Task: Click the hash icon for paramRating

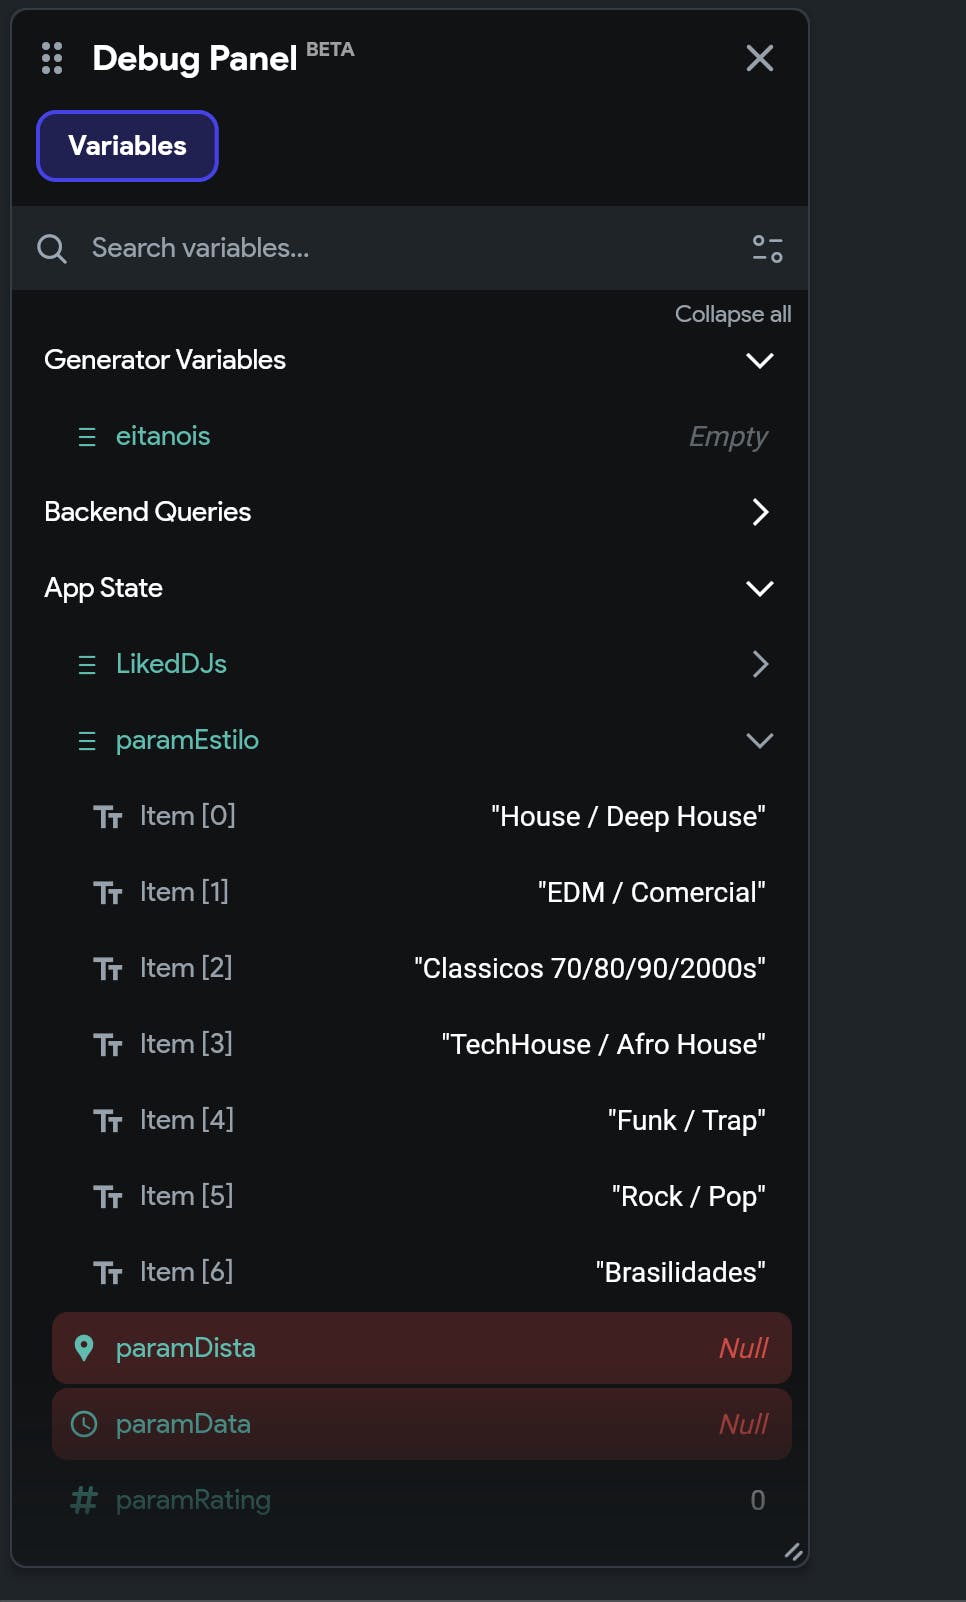Action: tap(84, 1500)
